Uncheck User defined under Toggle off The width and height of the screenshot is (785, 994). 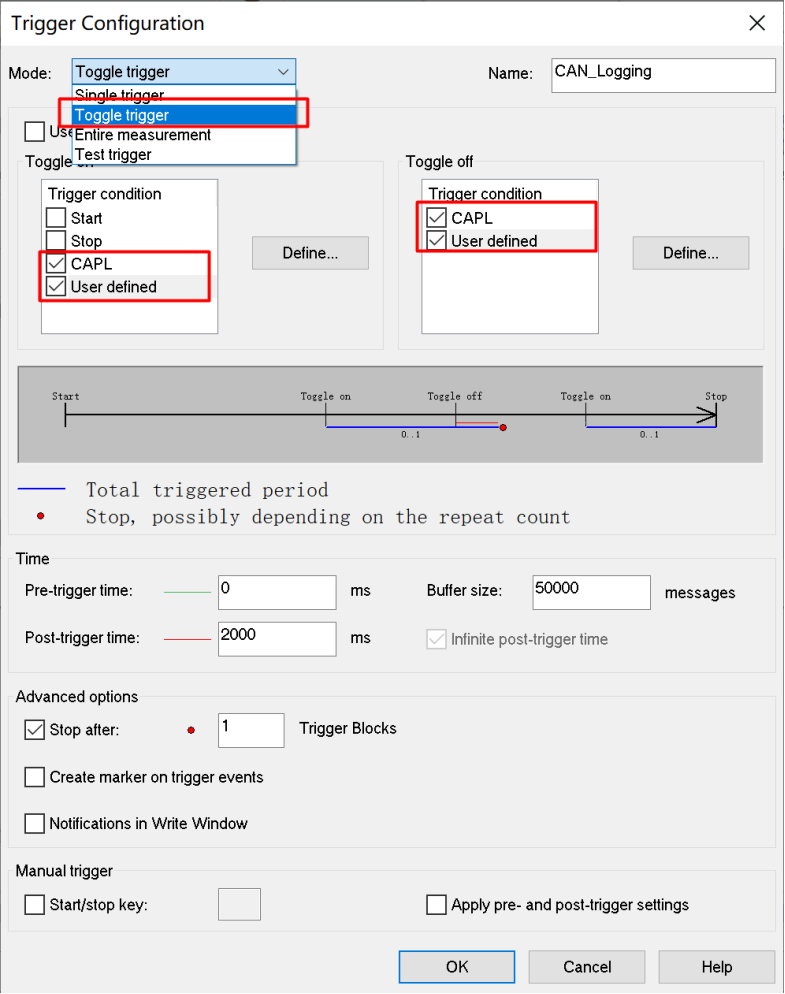[436, 240]
